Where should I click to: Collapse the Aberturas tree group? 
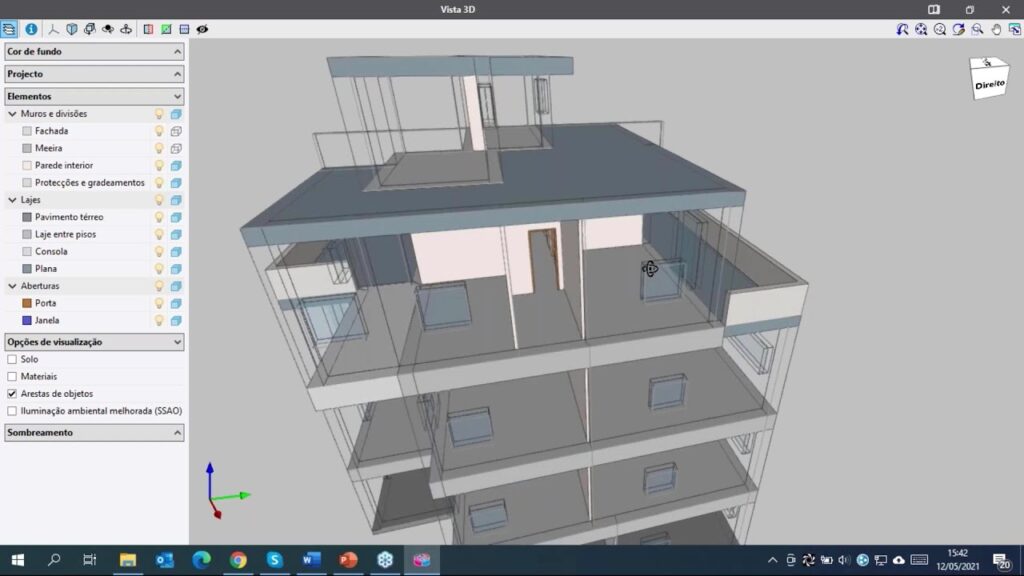(12, 286)
